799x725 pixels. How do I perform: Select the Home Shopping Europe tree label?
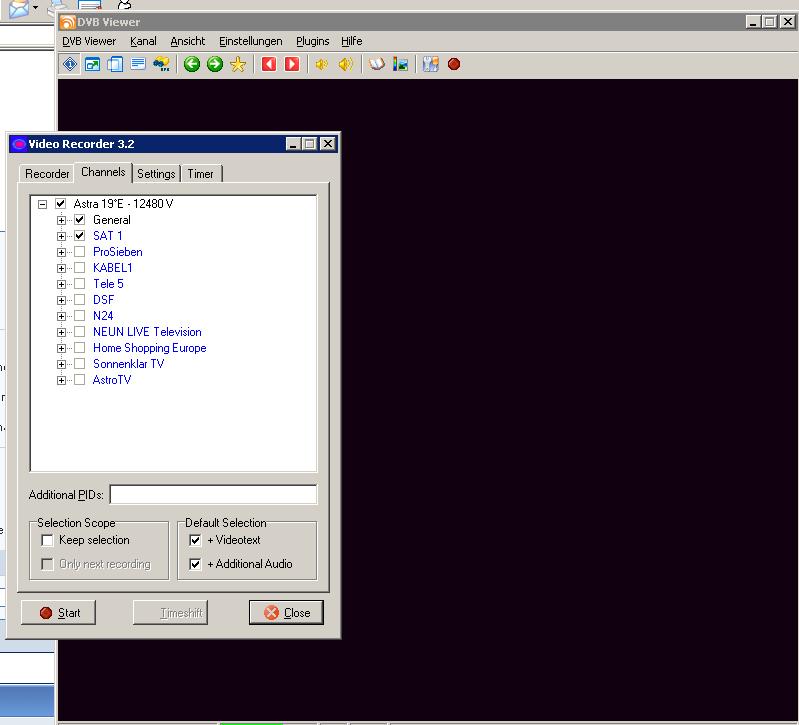[149, 348]
